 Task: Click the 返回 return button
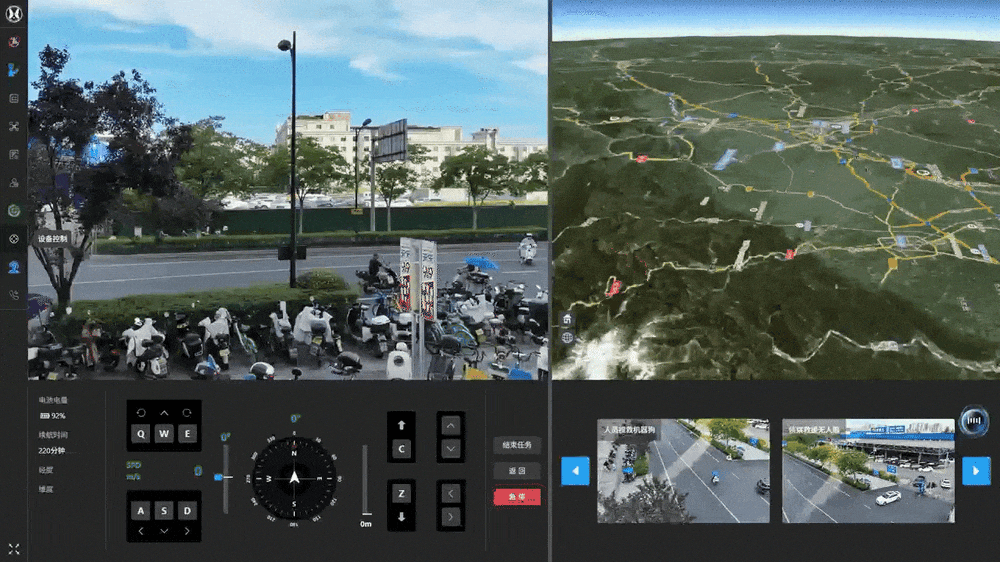pos(516,470)
